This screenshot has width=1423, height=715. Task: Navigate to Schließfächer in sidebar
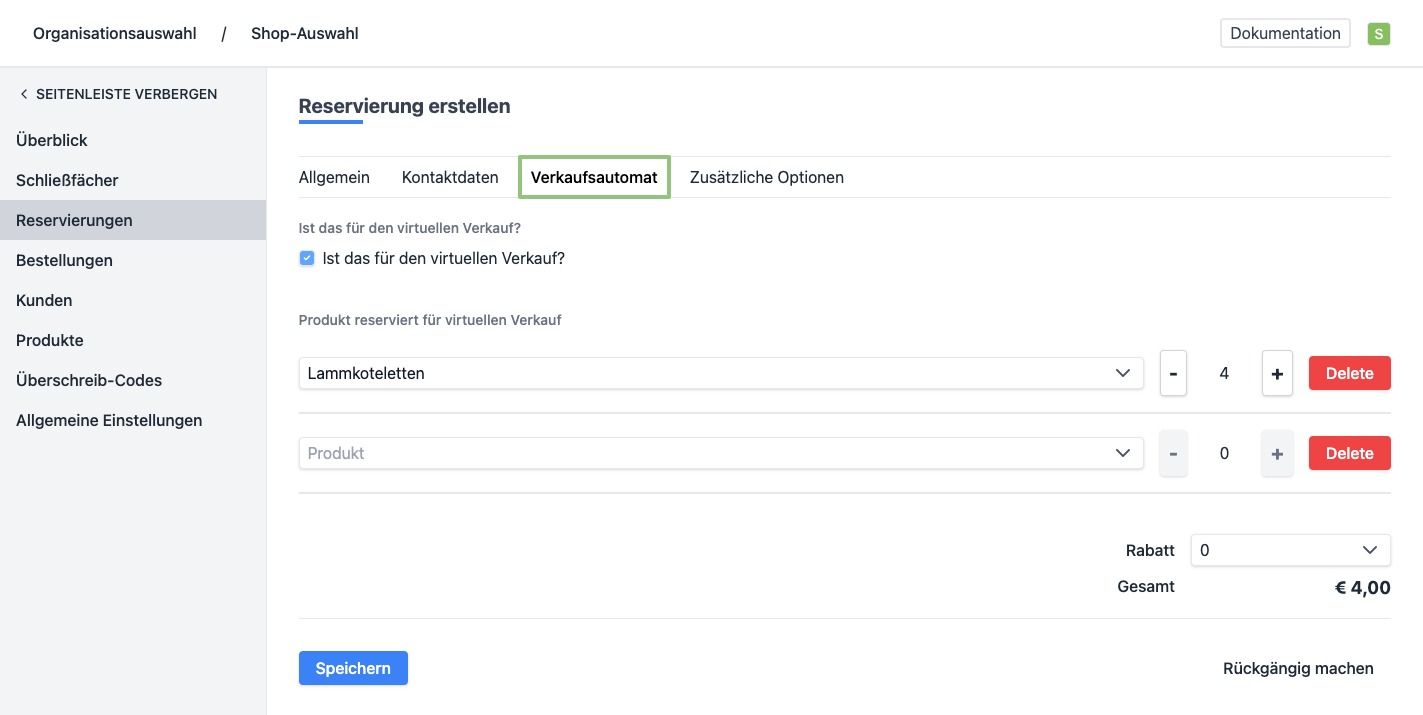click(x=67, y=180)
